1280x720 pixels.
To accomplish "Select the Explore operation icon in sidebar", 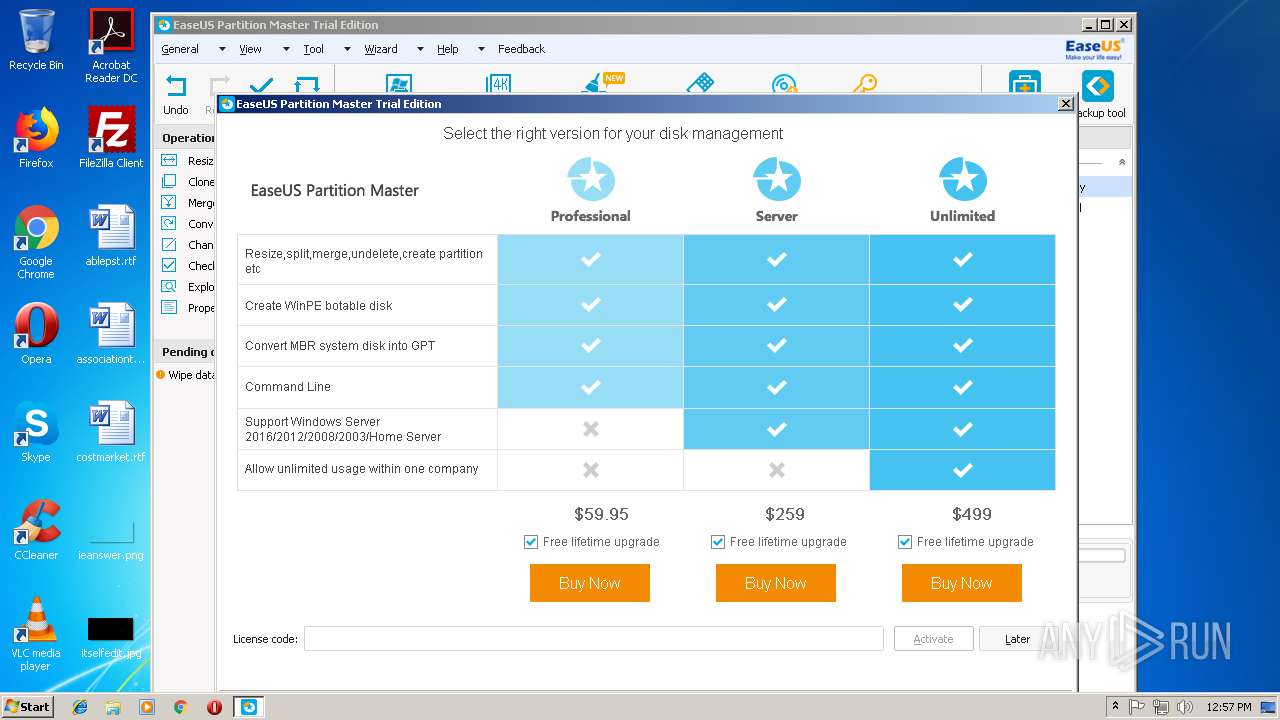I will 169,287.
